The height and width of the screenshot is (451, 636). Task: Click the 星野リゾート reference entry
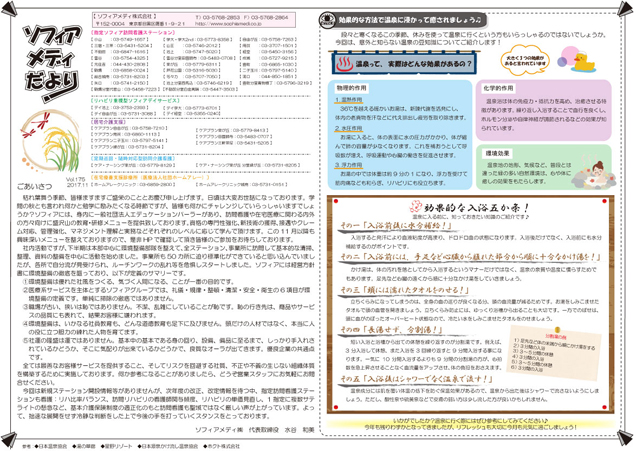pyautogui.click(x=116, y=446)
